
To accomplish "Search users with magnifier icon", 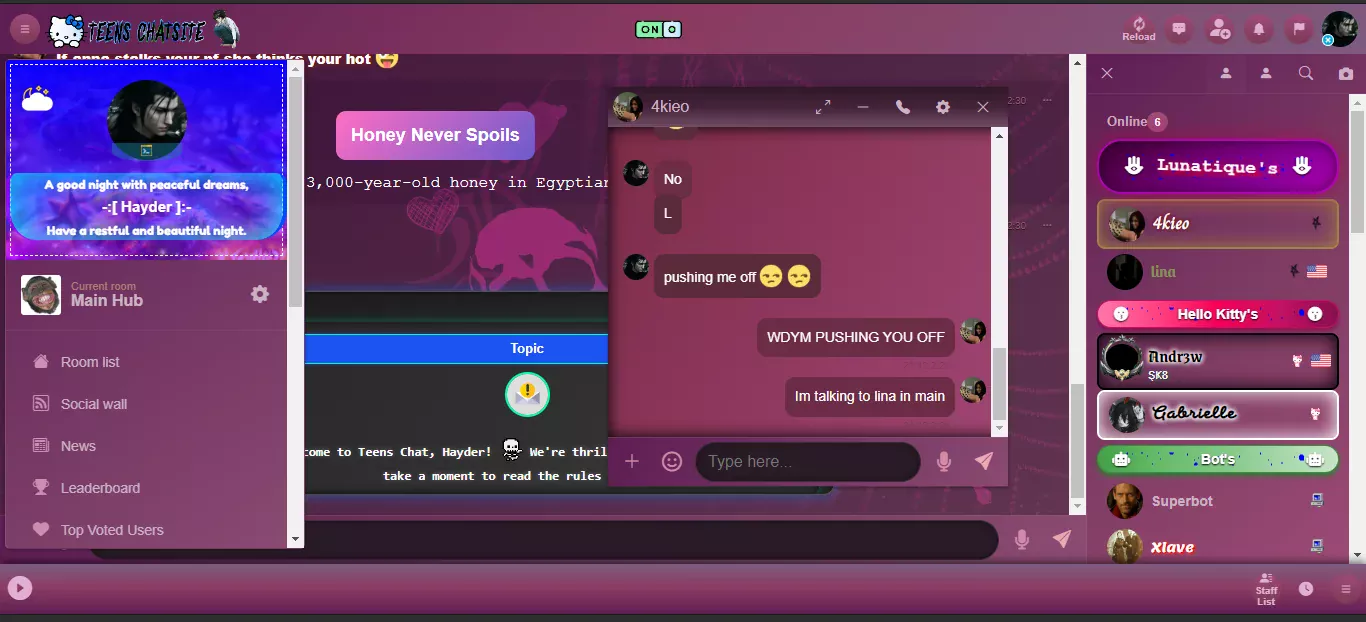I will point(1306,73).
